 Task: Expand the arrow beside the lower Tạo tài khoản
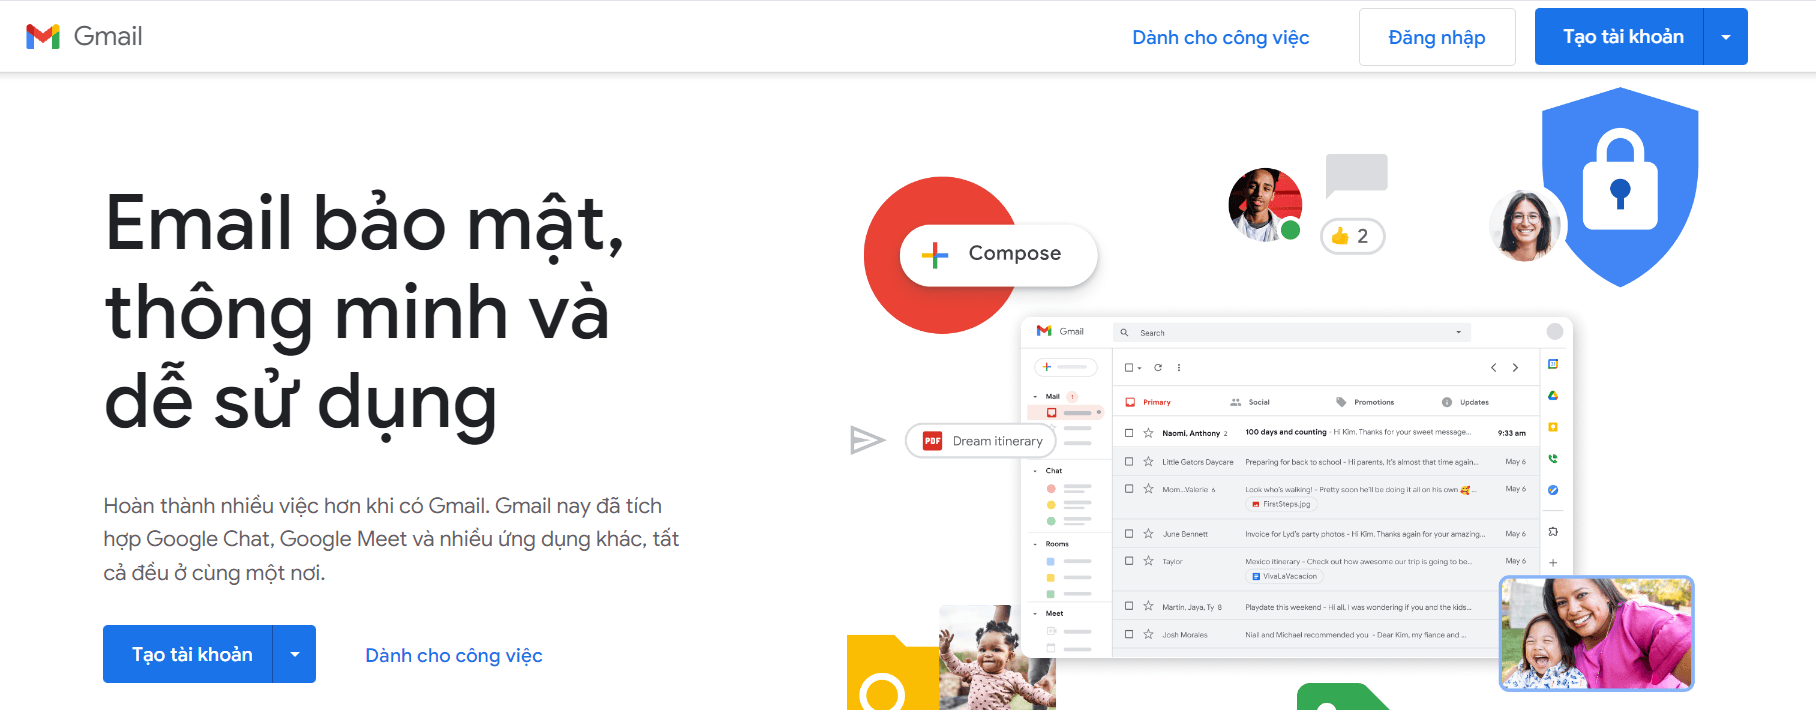(x=294, y=654)
